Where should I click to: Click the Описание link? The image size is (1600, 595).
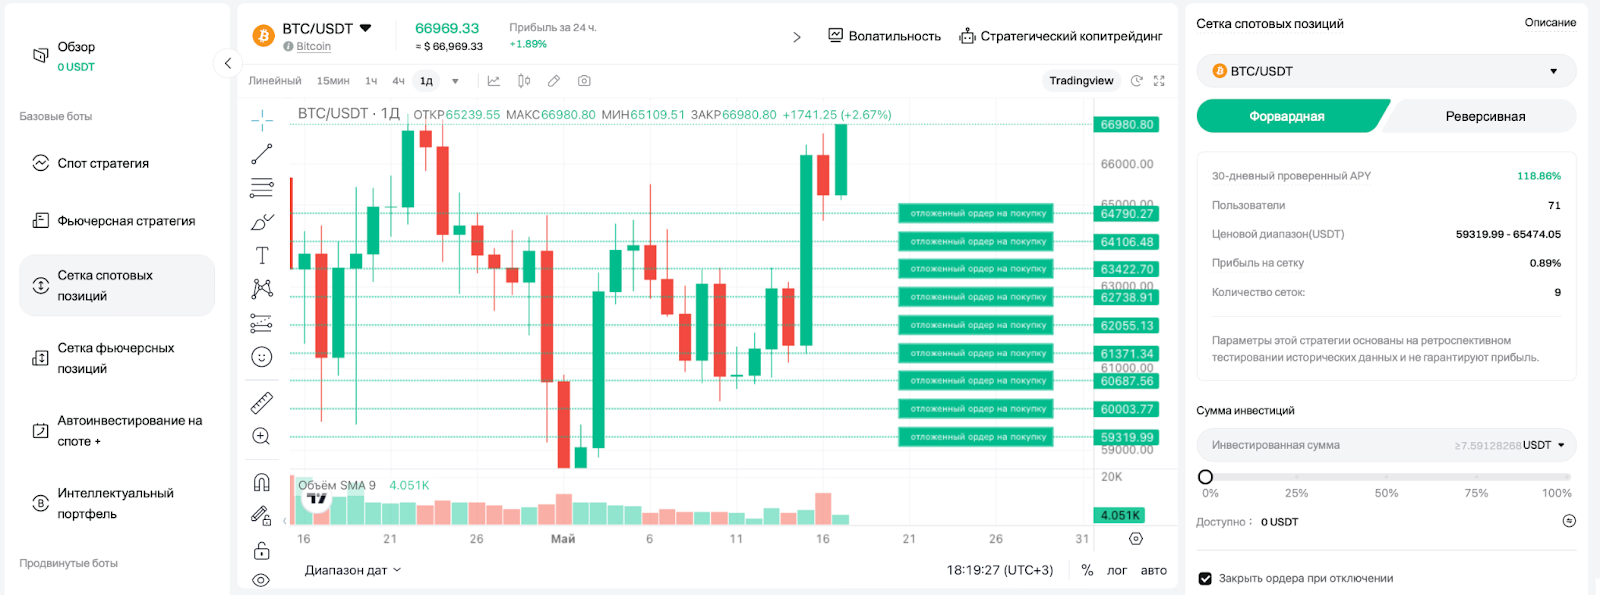click(x=1550, y=22)
